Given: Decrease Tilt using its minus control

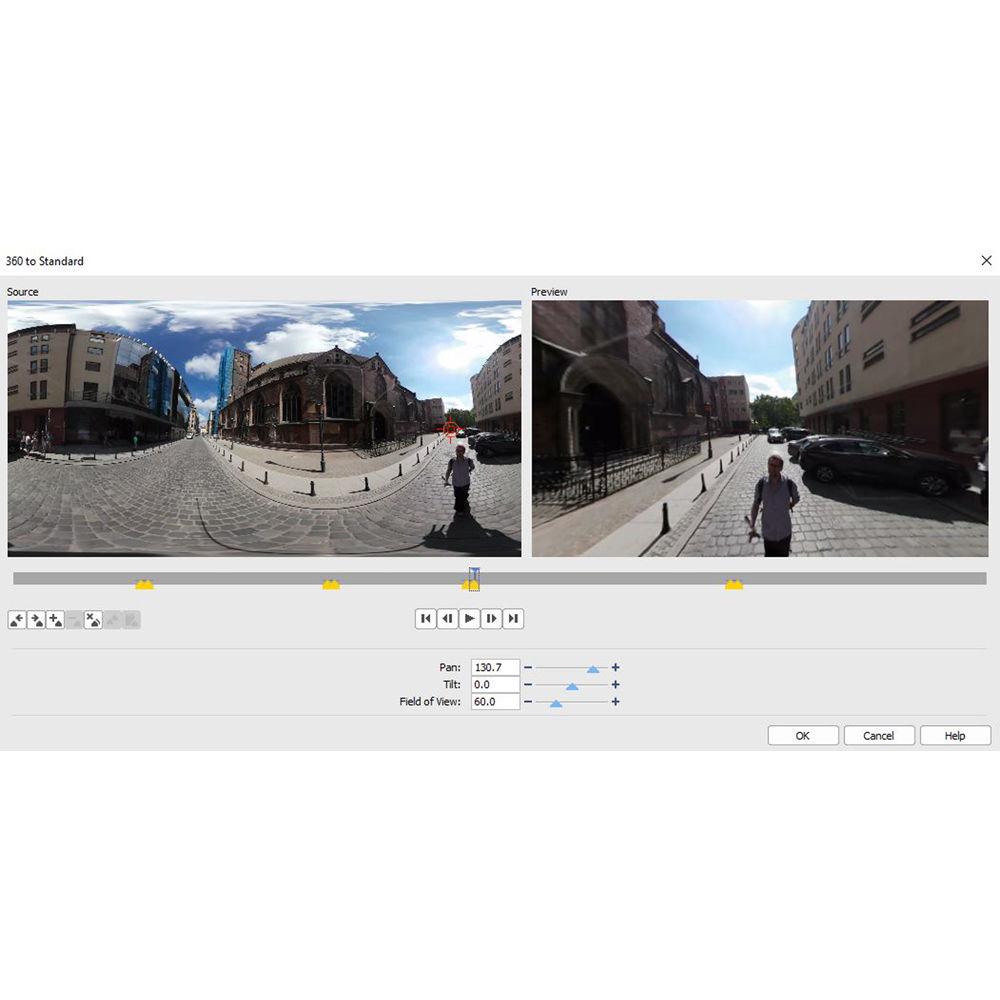Looking at the screenshot, I should point(528,684).
